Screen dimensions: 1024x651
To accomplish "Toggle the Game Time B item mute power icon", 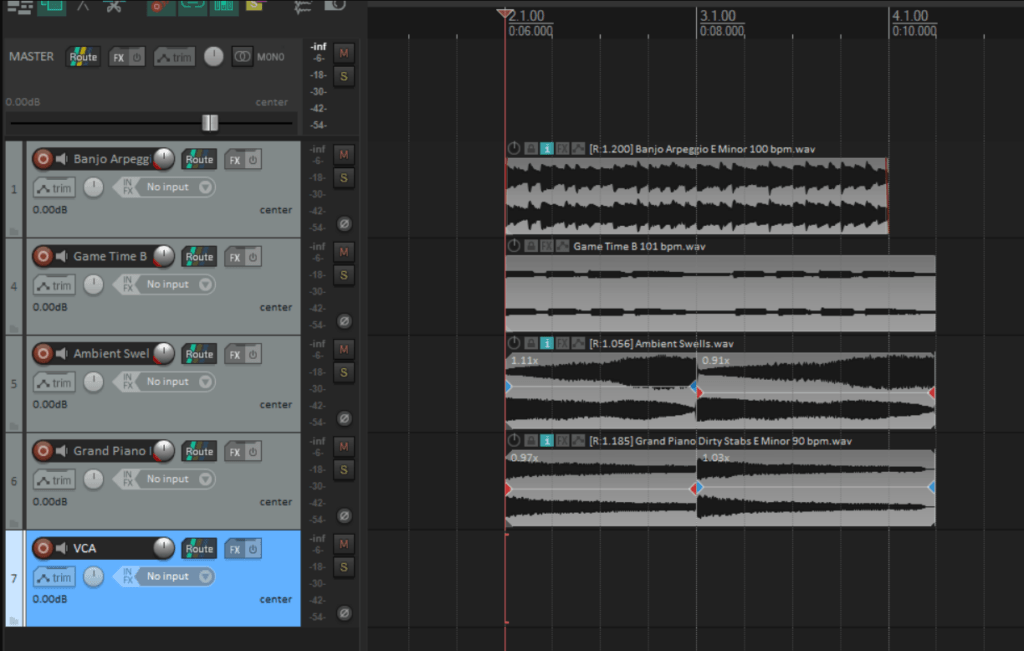I will point(514,246).
